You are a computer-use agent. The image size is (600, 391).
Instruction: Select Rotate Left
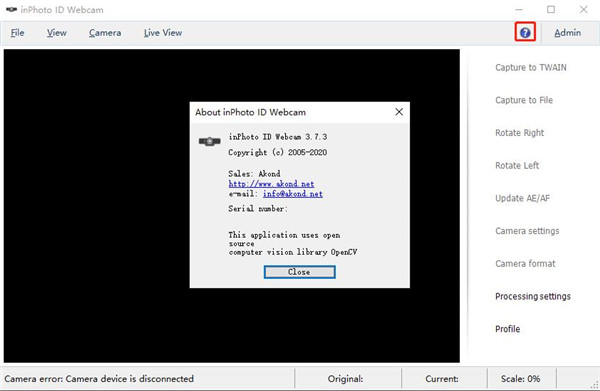[517, 166]
